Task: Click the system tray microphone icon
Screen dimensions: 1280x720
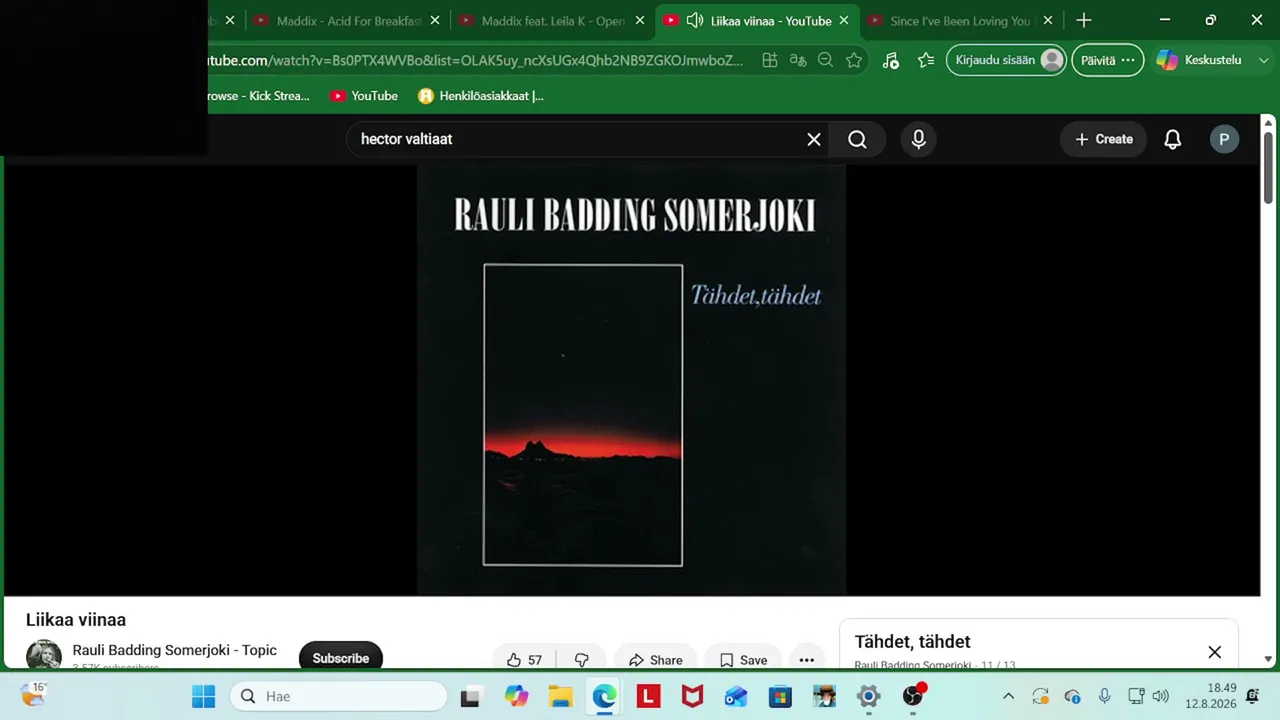Action: coord(1104,696)
